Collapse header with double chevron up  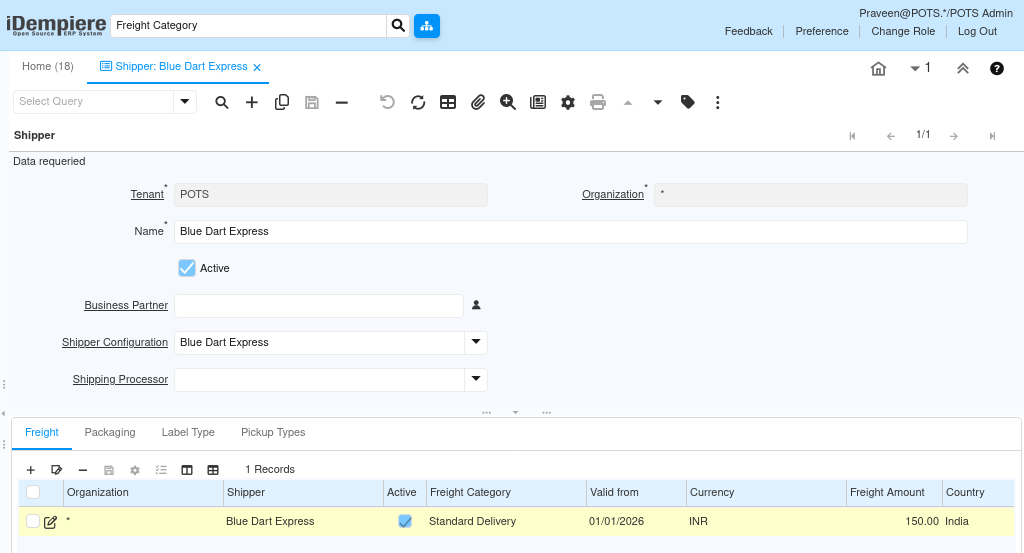963,69
